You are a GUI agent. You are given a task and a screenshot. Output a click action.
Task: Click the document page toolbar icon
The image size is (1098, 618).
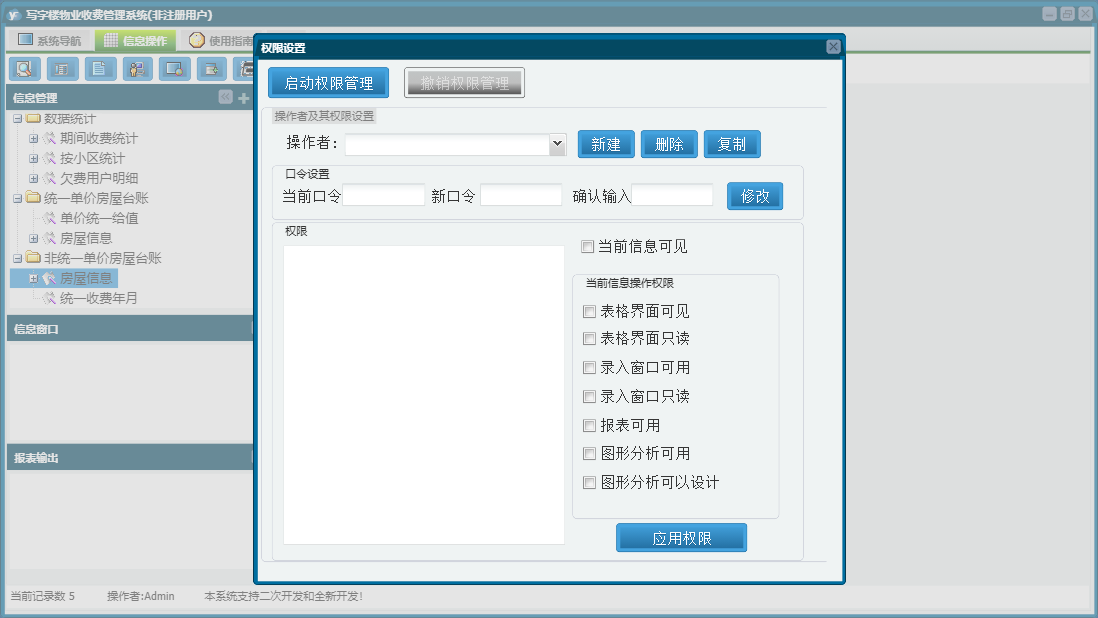click(100, 69)
